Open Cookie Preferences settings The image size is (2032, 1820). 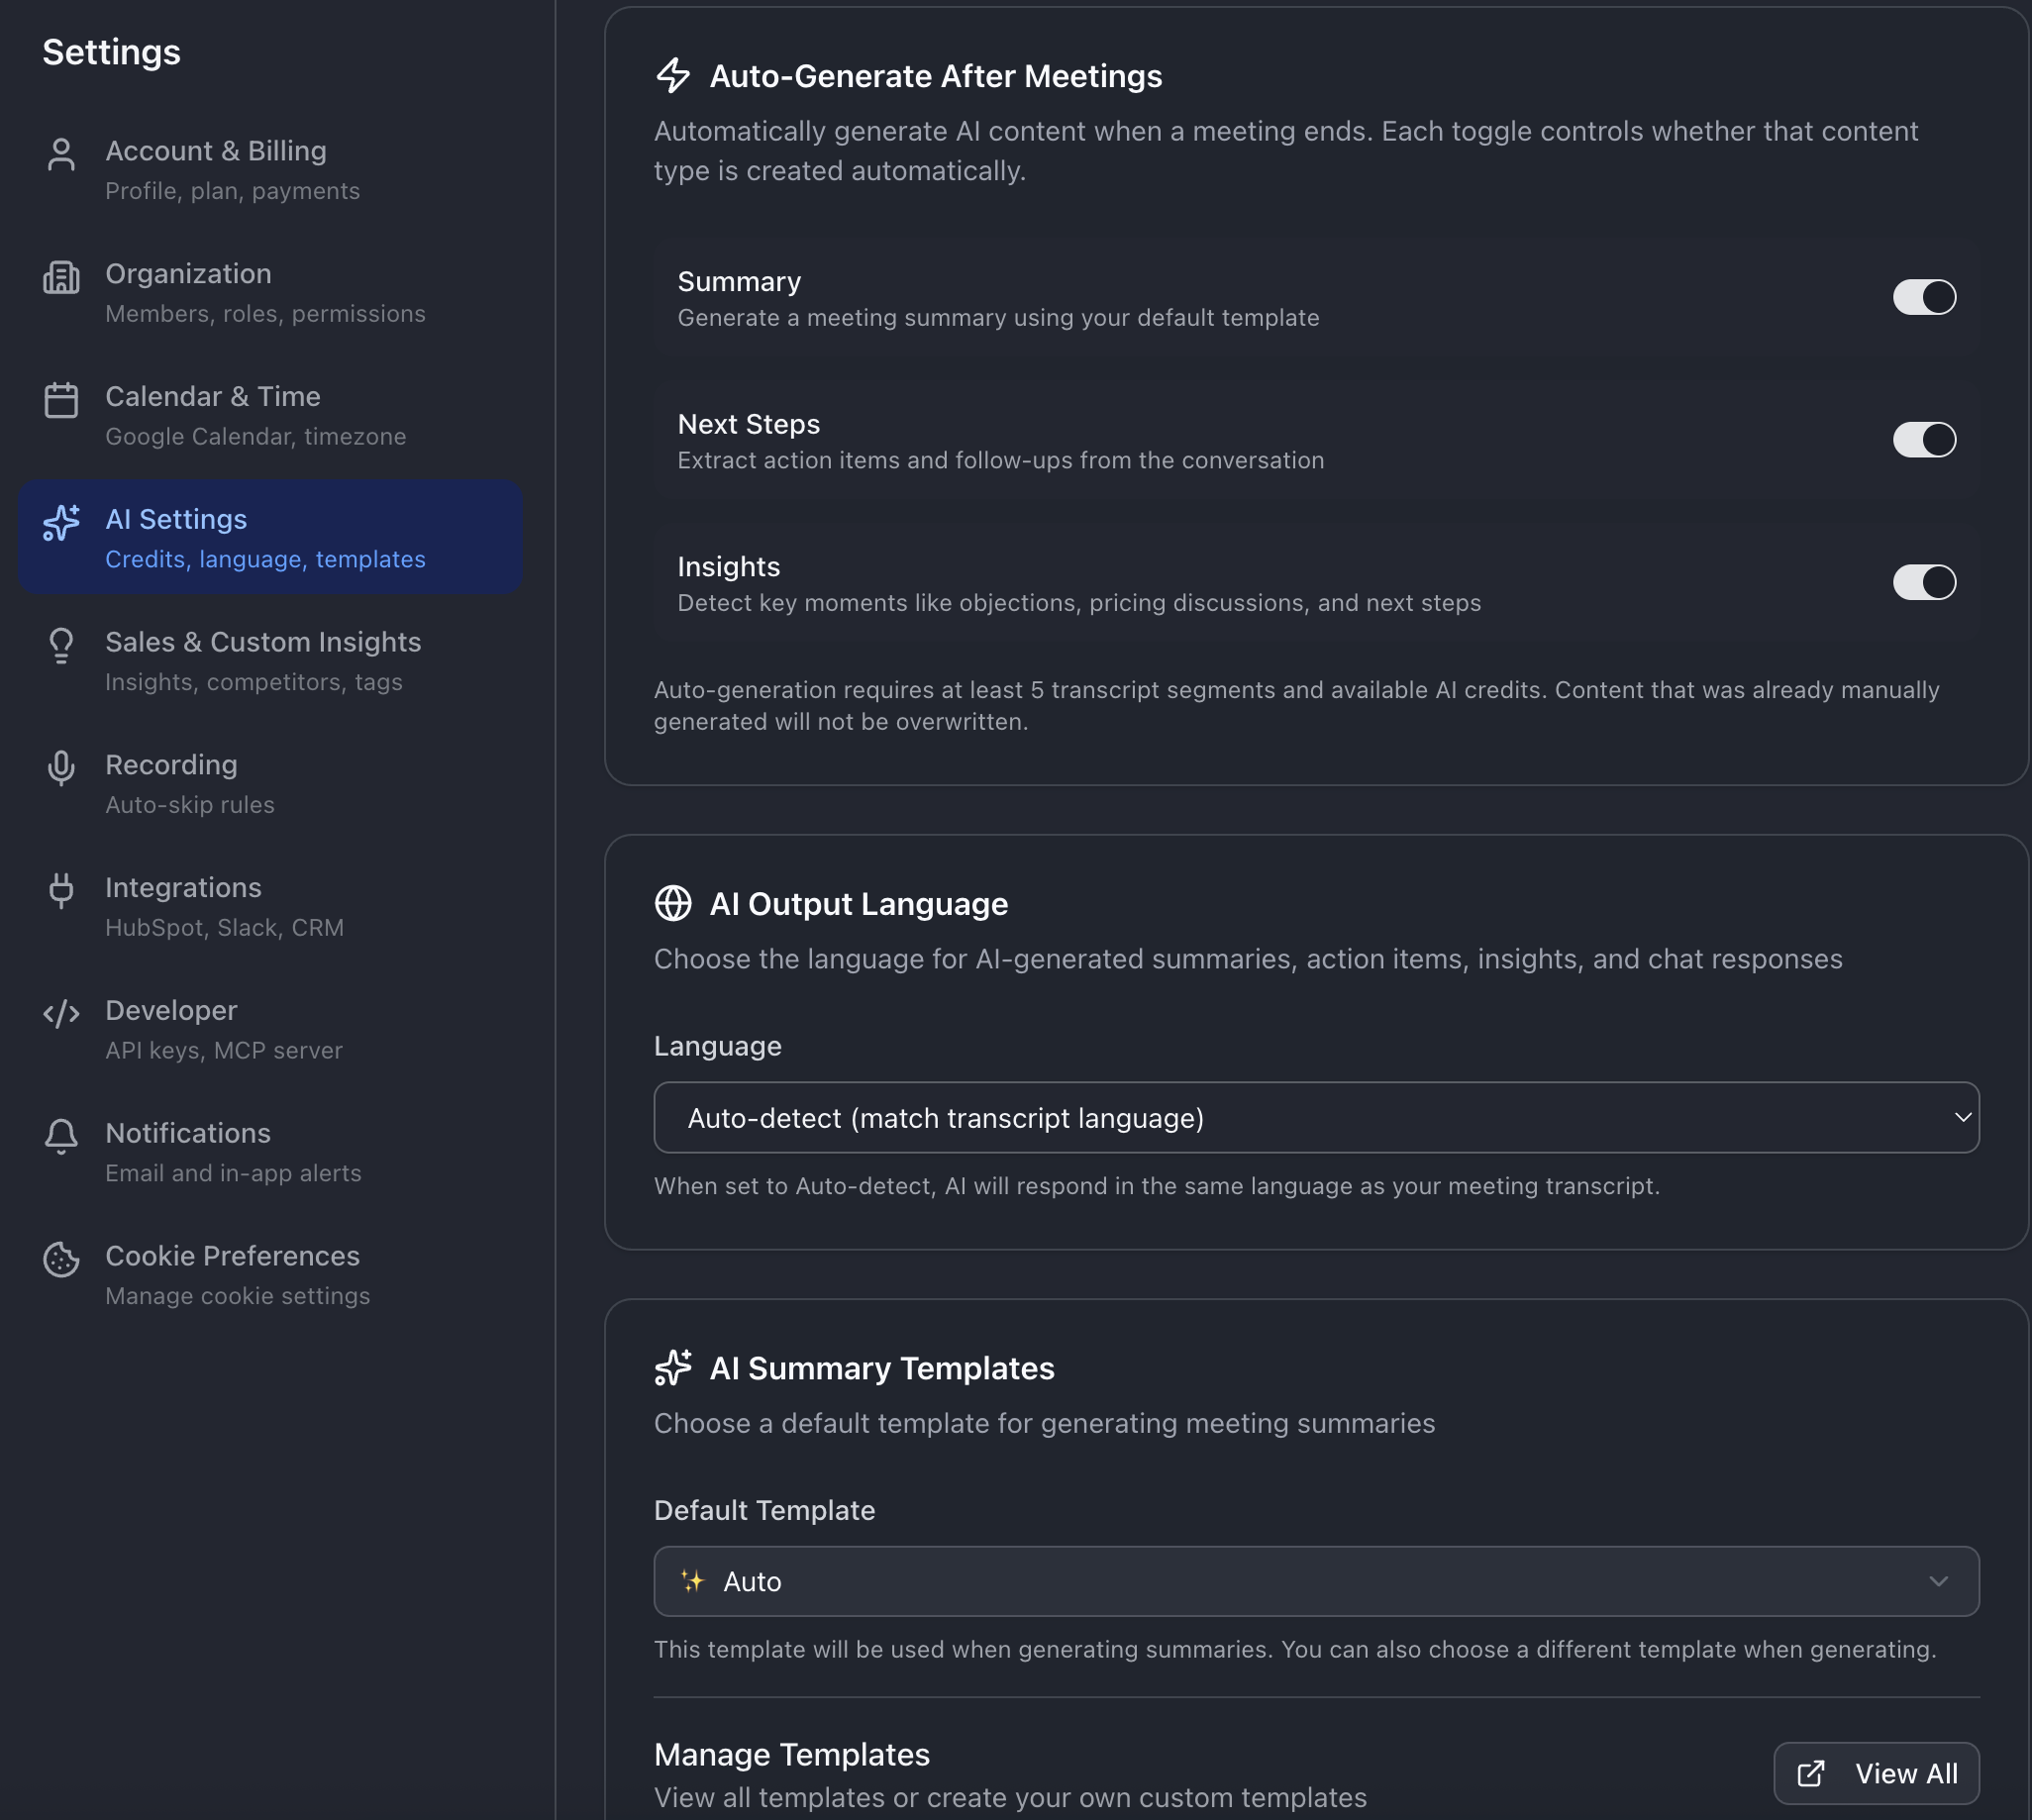[x=232, y=1256]
